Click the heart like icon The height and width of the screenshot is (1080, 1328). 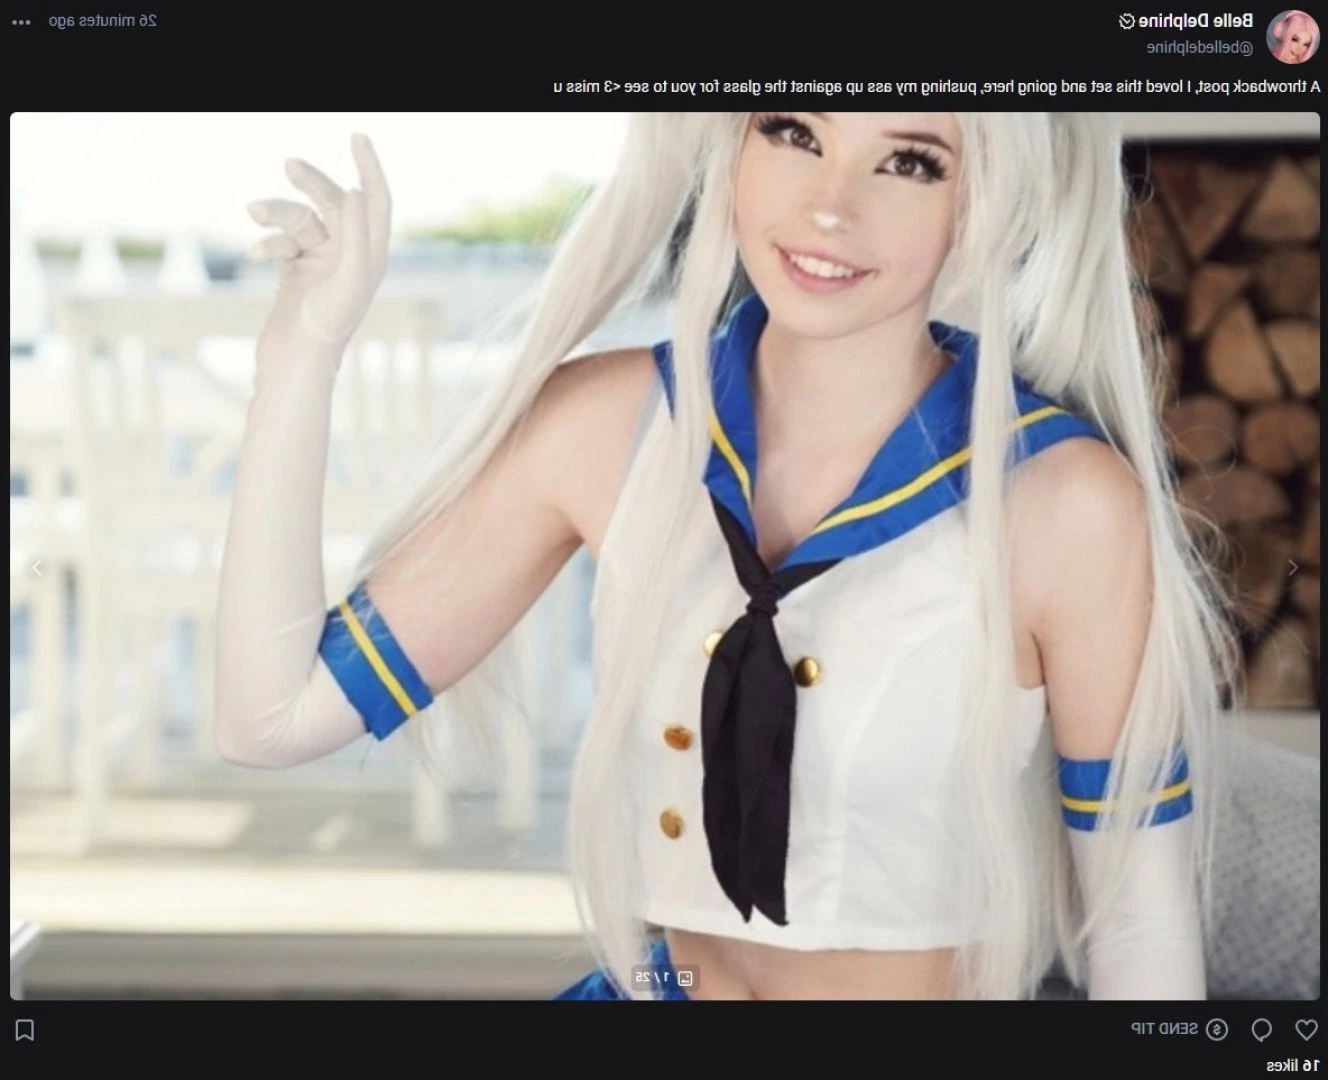(1306, 1029)
